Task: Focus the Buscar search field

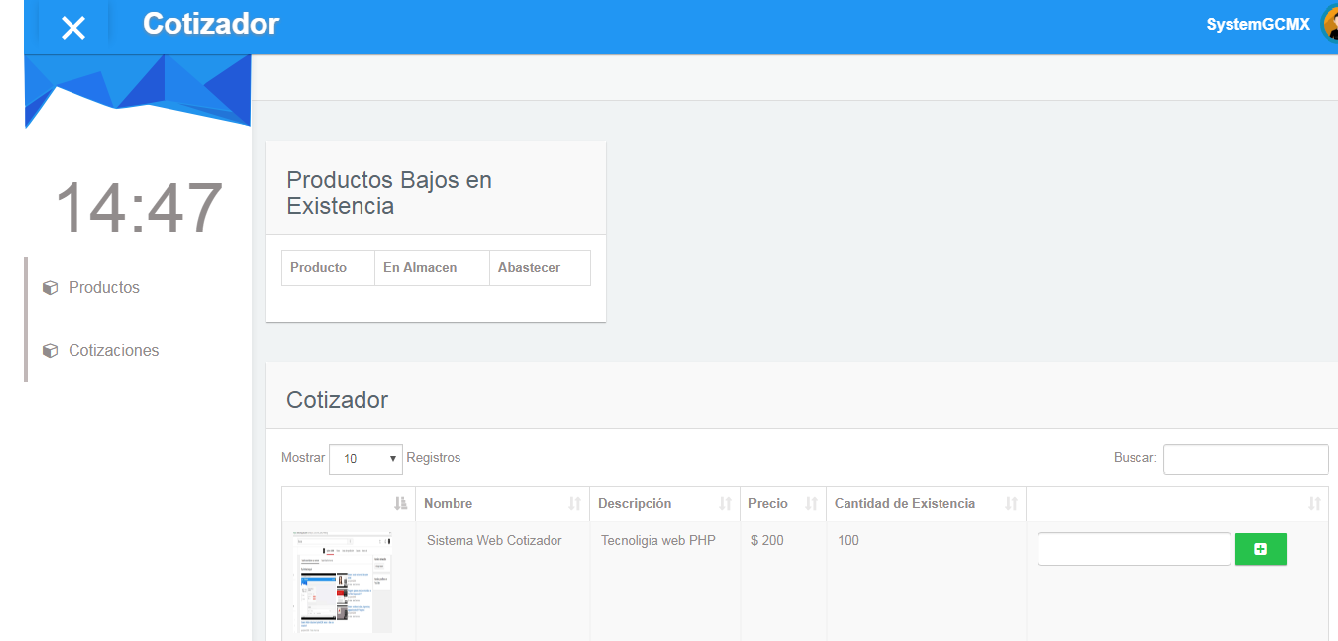Action: tap(1245, 459)
